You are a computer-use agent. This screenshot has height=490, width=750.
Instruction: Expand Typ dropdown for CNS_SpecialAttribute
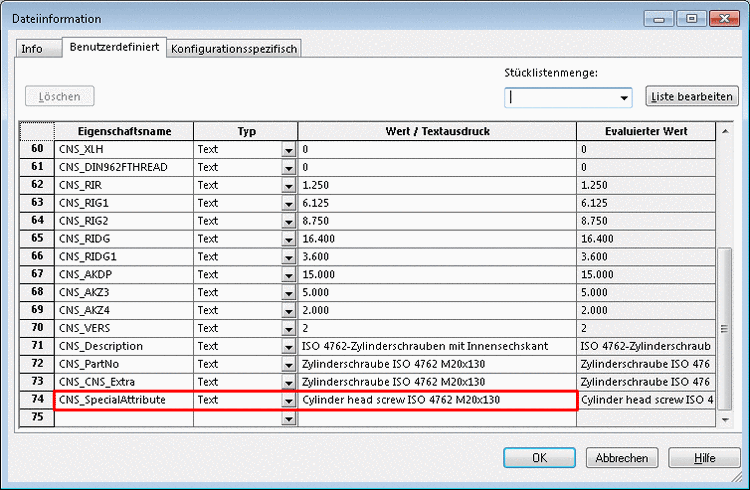pos(288,400)
